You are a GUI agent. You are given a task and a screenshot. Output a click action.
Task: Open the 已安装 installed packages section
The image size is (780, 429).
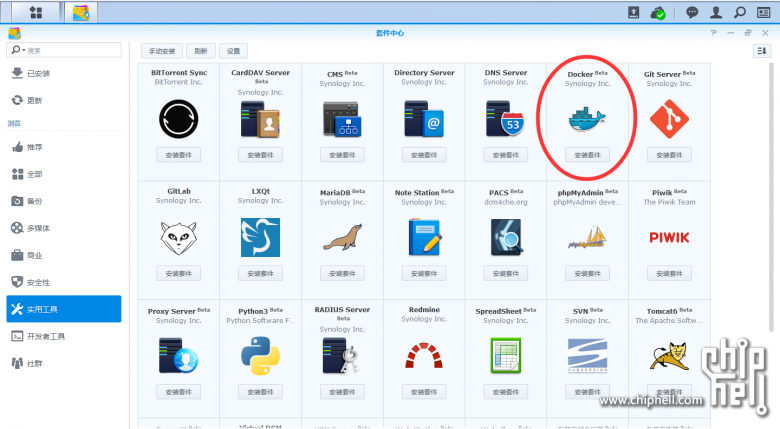pyautogui.click(x=64, y=73)
